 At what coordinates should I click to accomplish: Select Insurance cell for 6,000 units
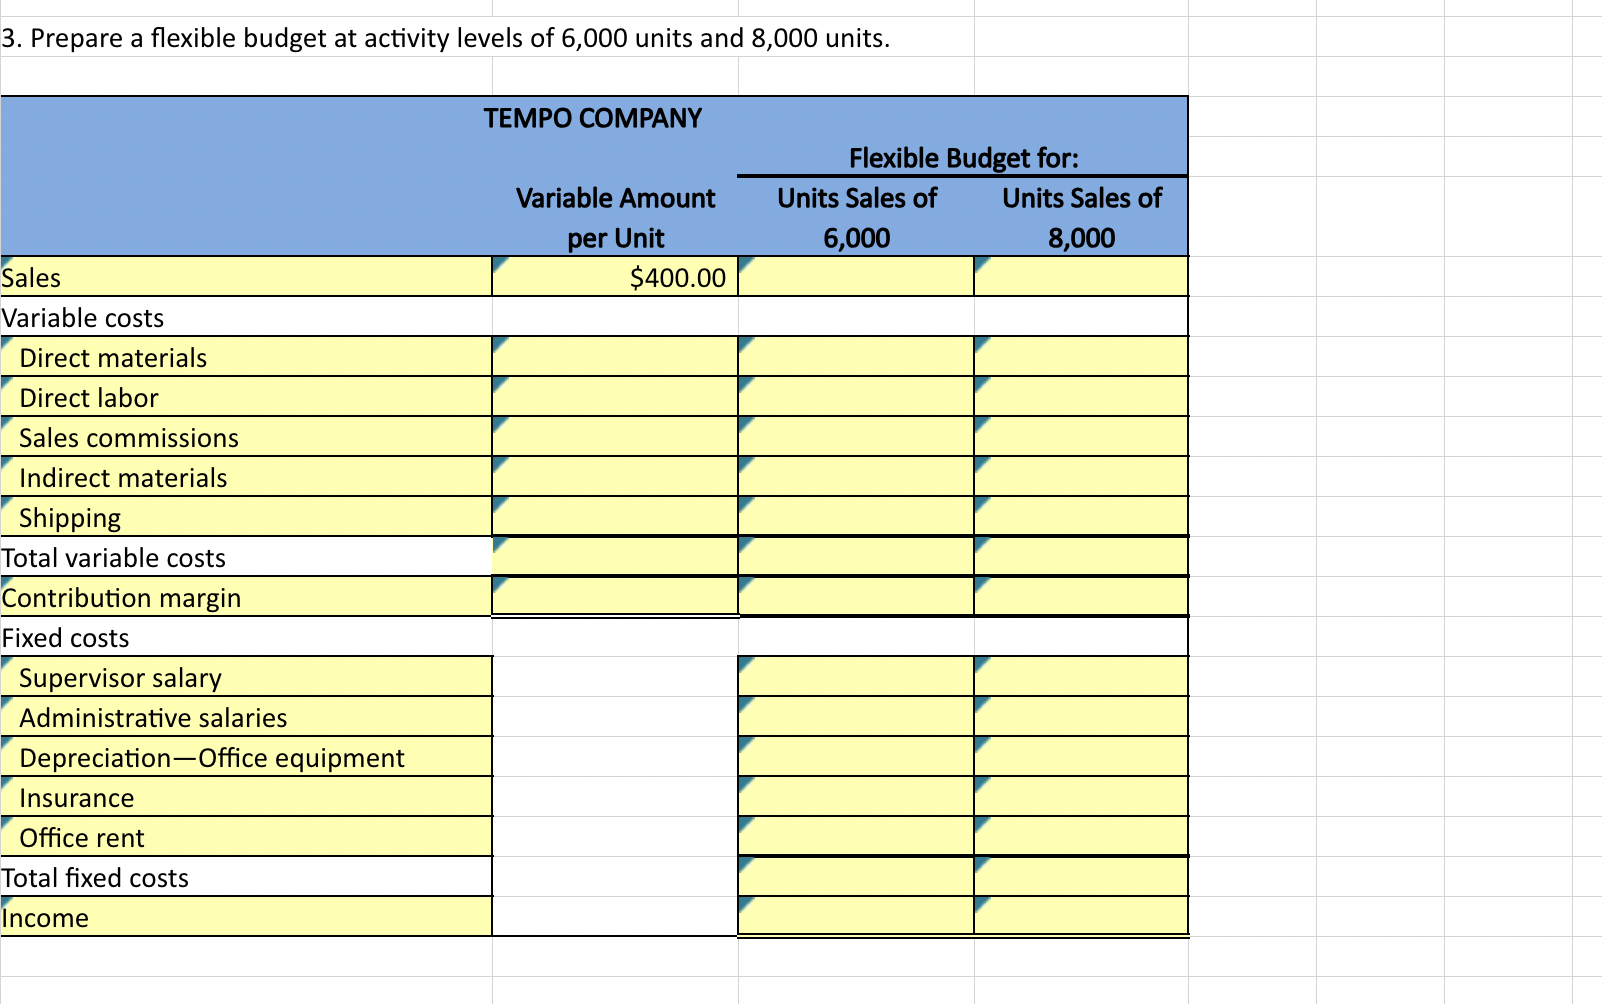(856, 797)
